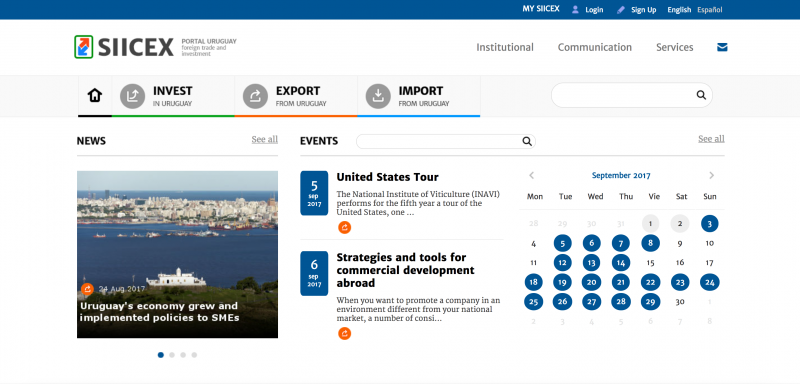Click the Invest in Uruguay circular icon
The width and height of the screenshot is (800, 384).
[x=133, y=96]
